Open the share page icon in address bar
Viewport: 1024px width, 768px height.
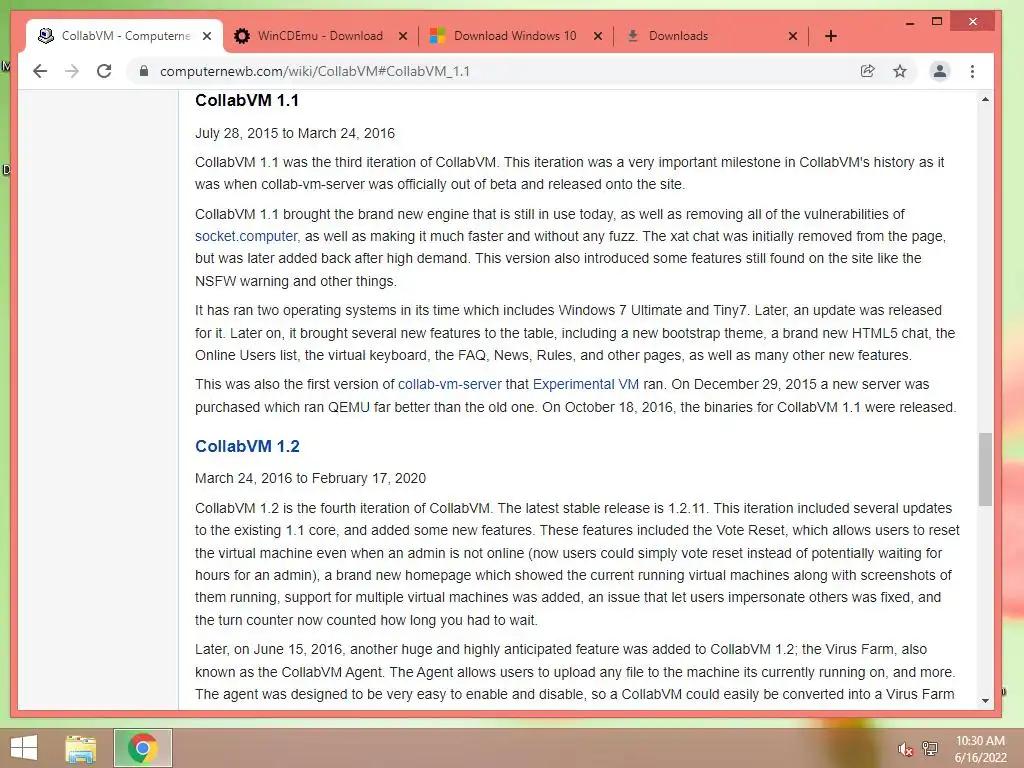pos(867,71)
